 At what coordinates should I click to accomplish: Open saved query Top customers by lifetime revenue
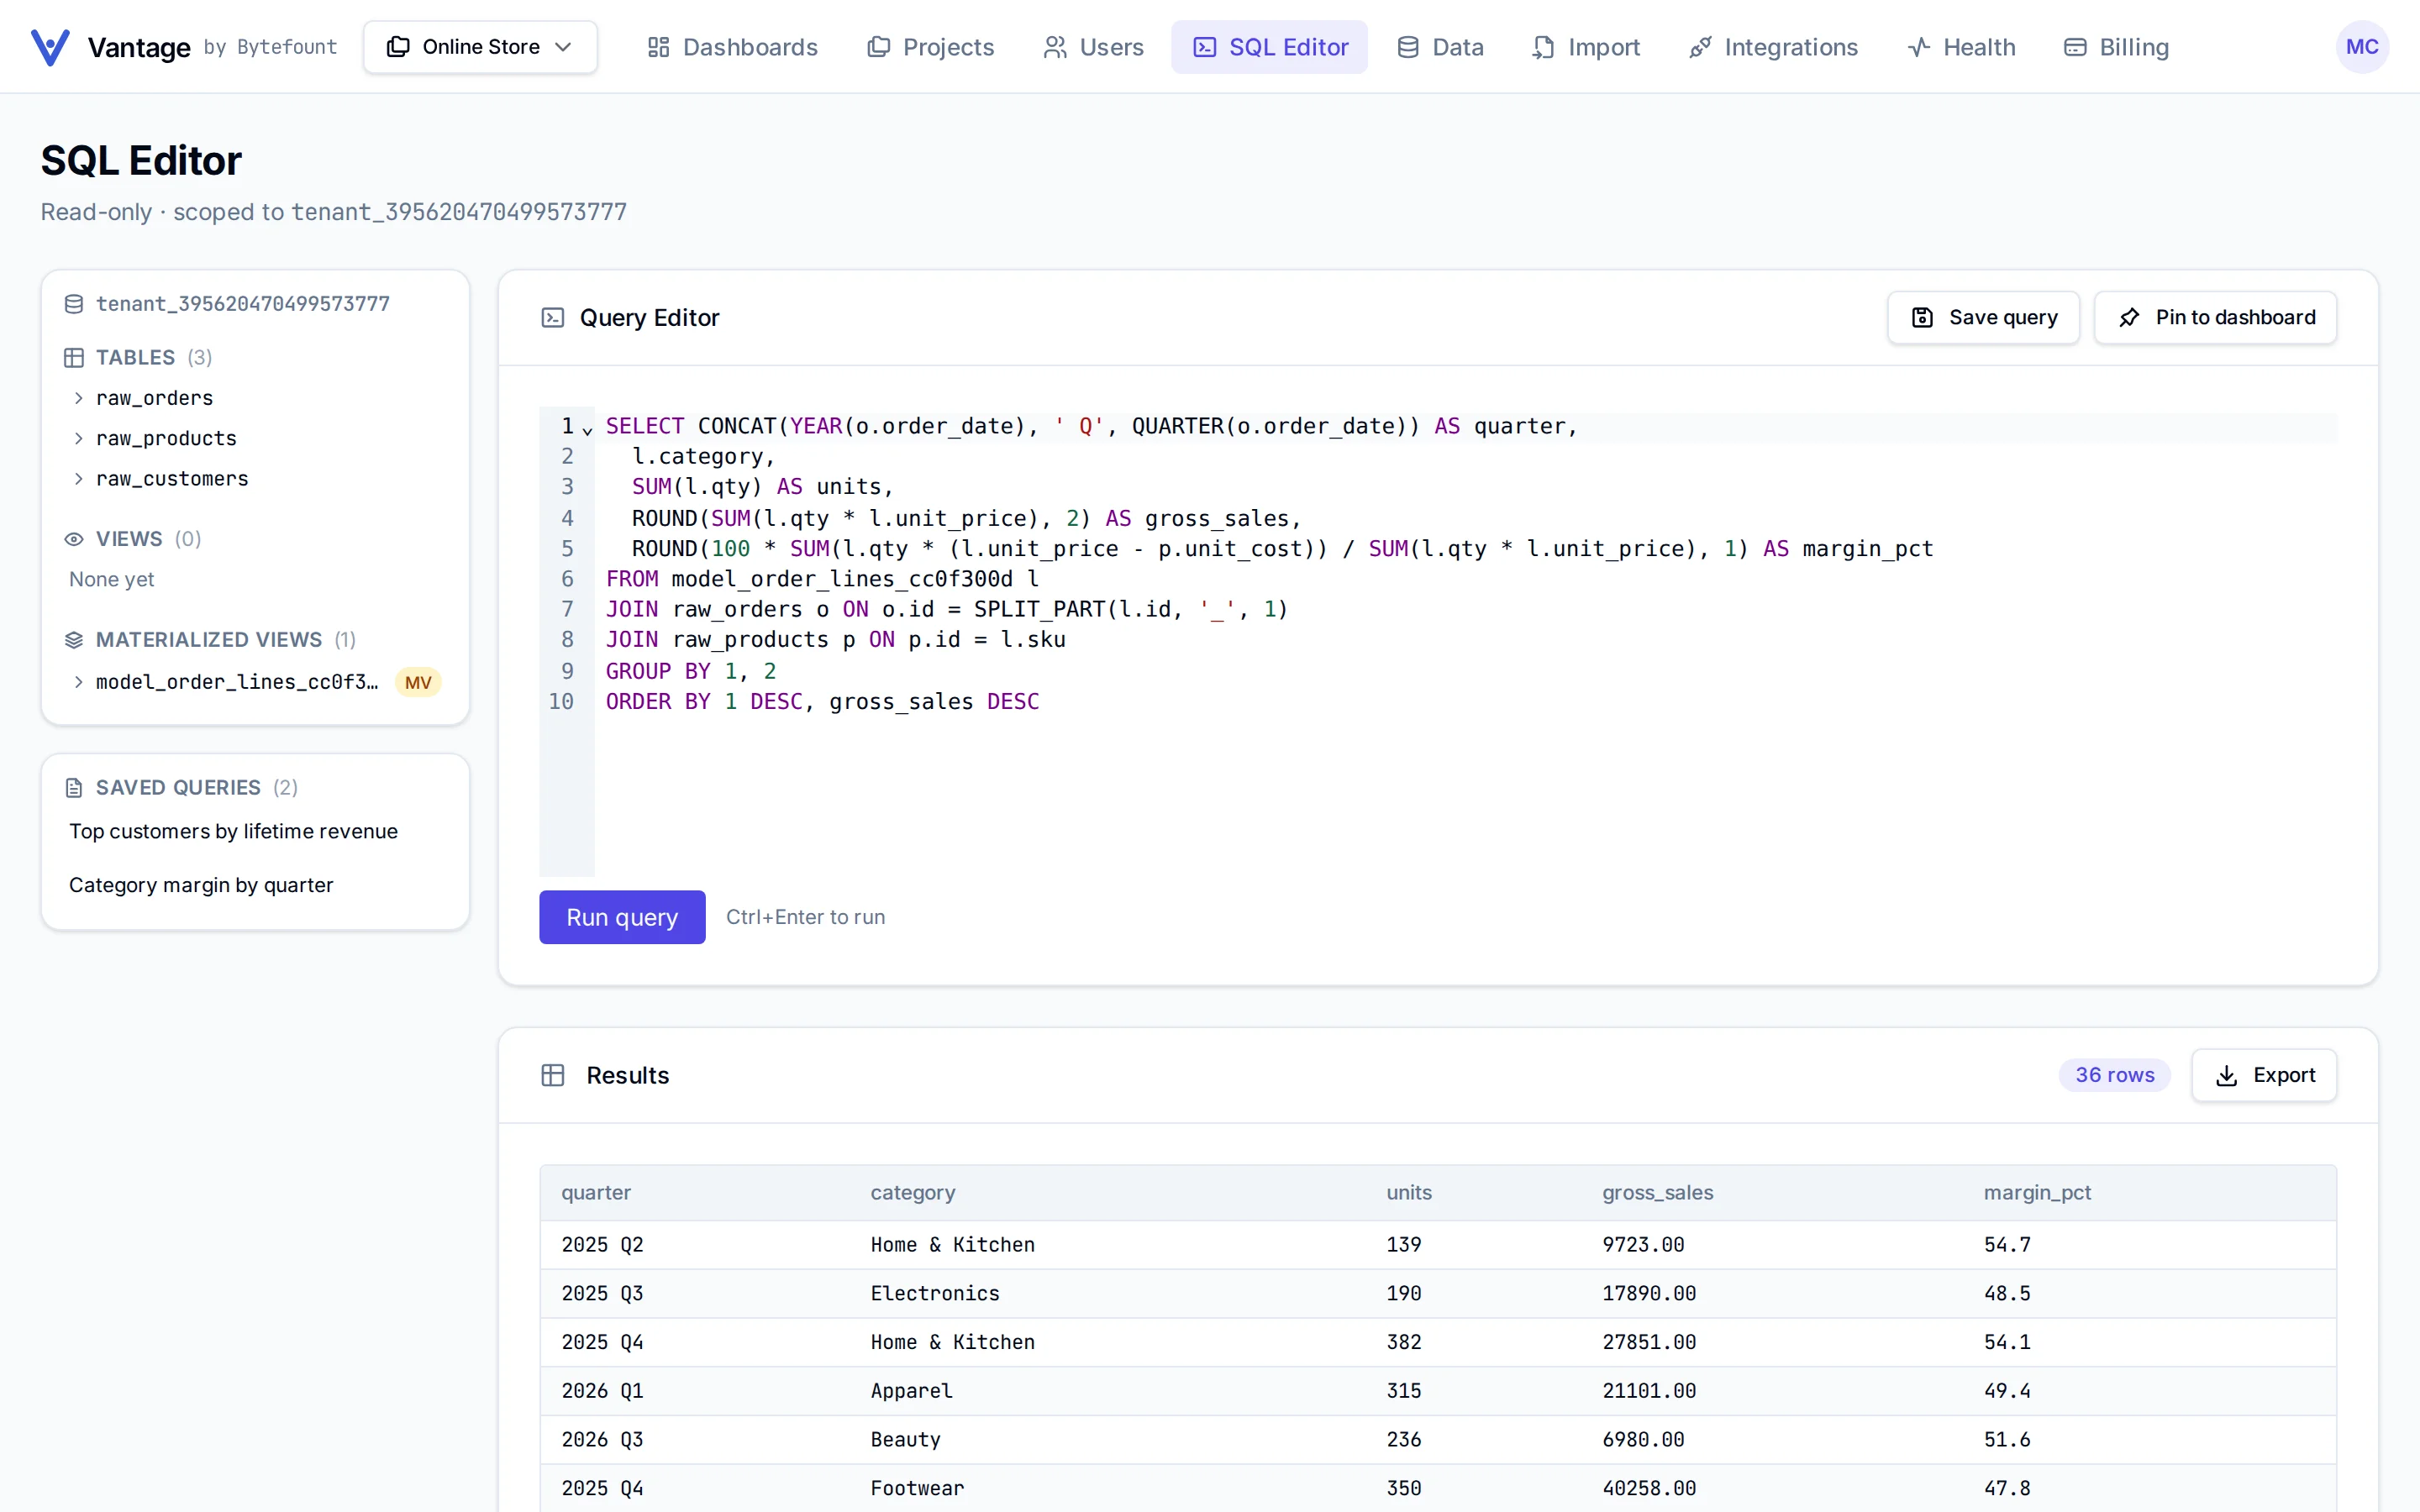(x=233, y=831)
